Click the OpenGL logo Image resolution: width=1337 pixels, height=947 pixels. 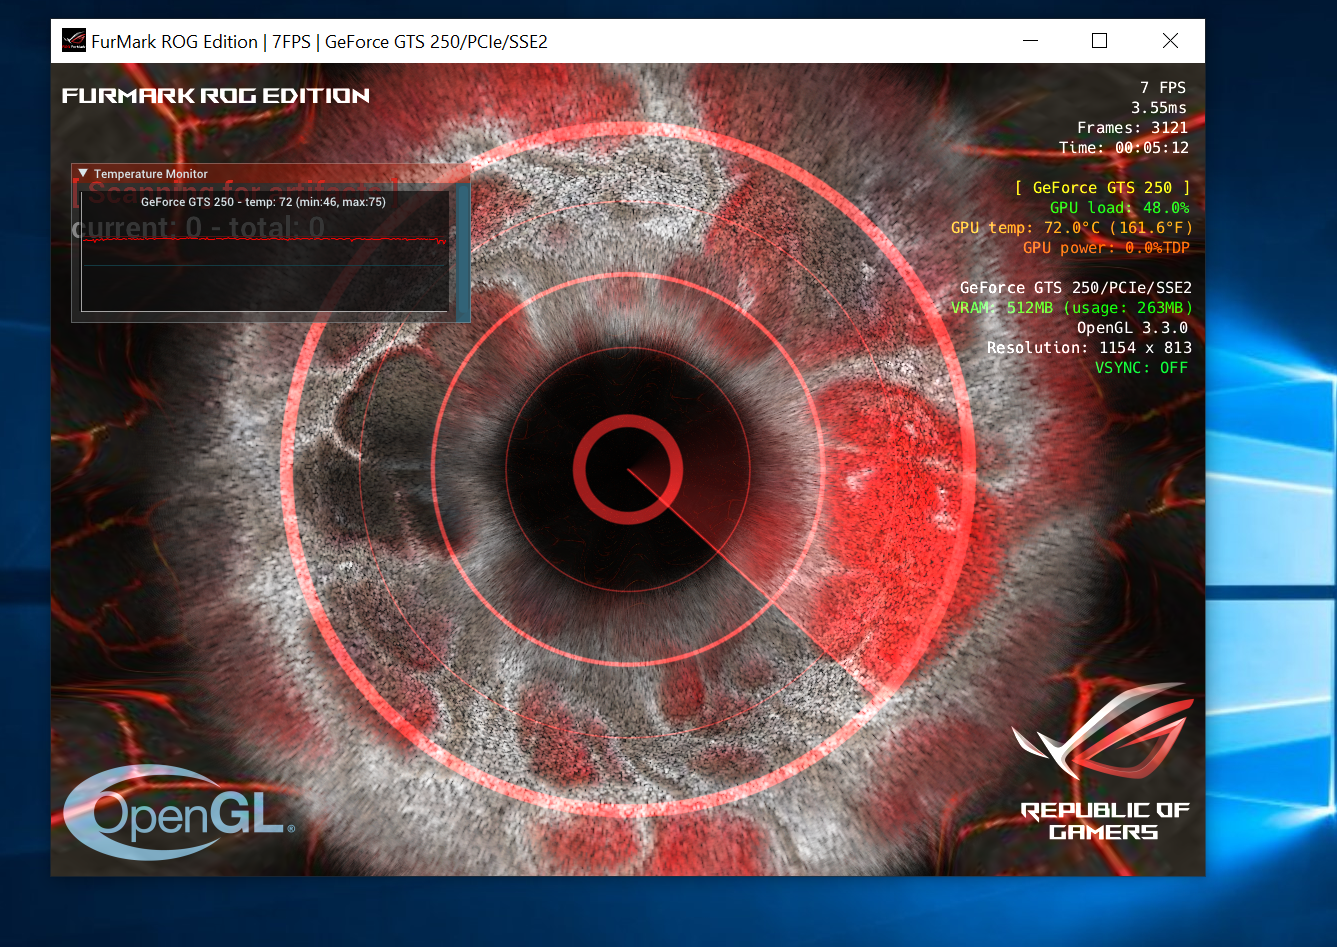(180, 812)
